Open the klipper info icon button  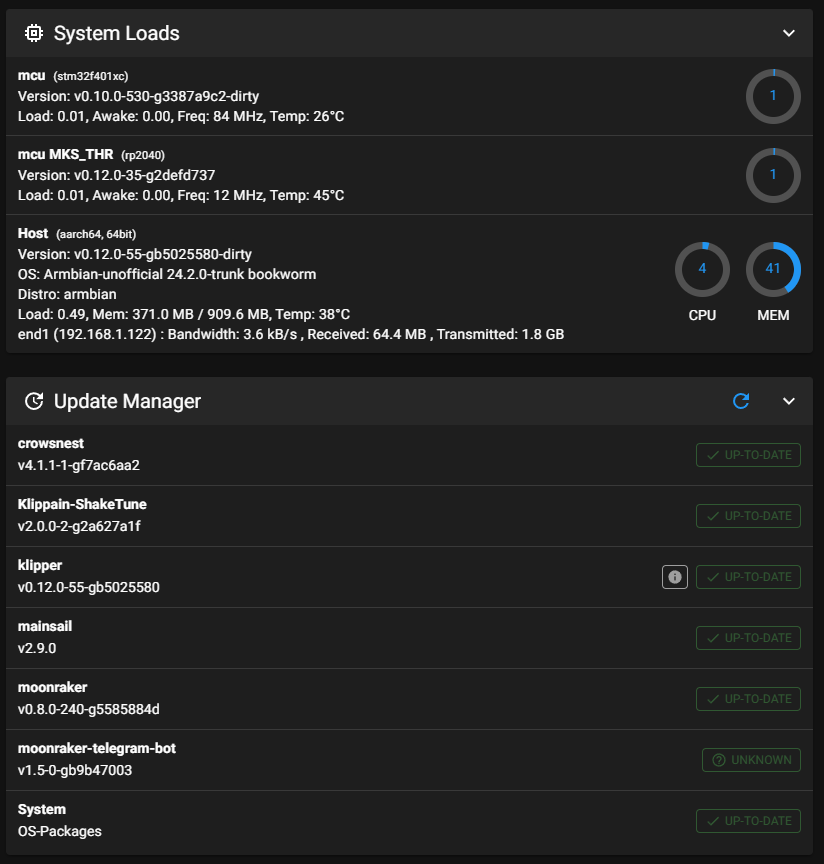tap(675, 577)
